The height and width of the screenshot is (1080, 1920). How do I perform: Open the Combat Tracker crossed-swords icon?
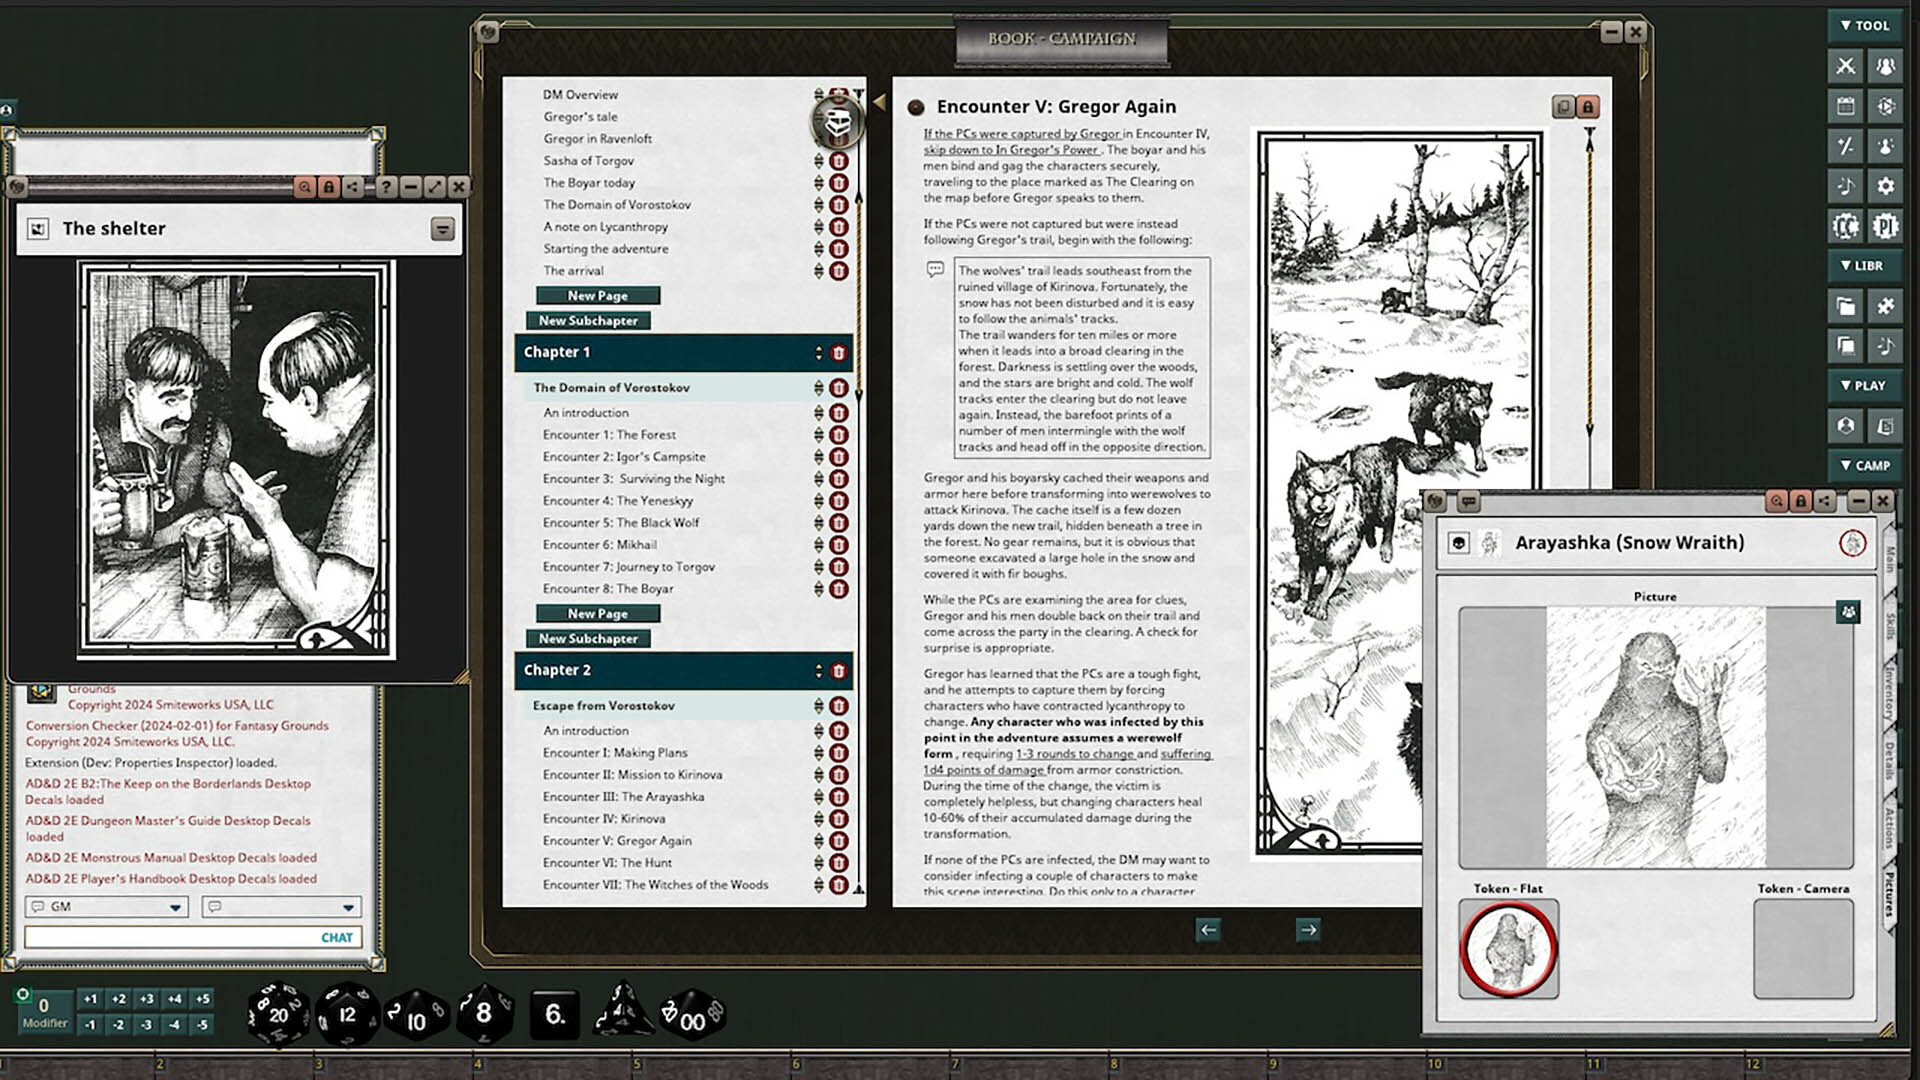click(x=1845, y=67)
